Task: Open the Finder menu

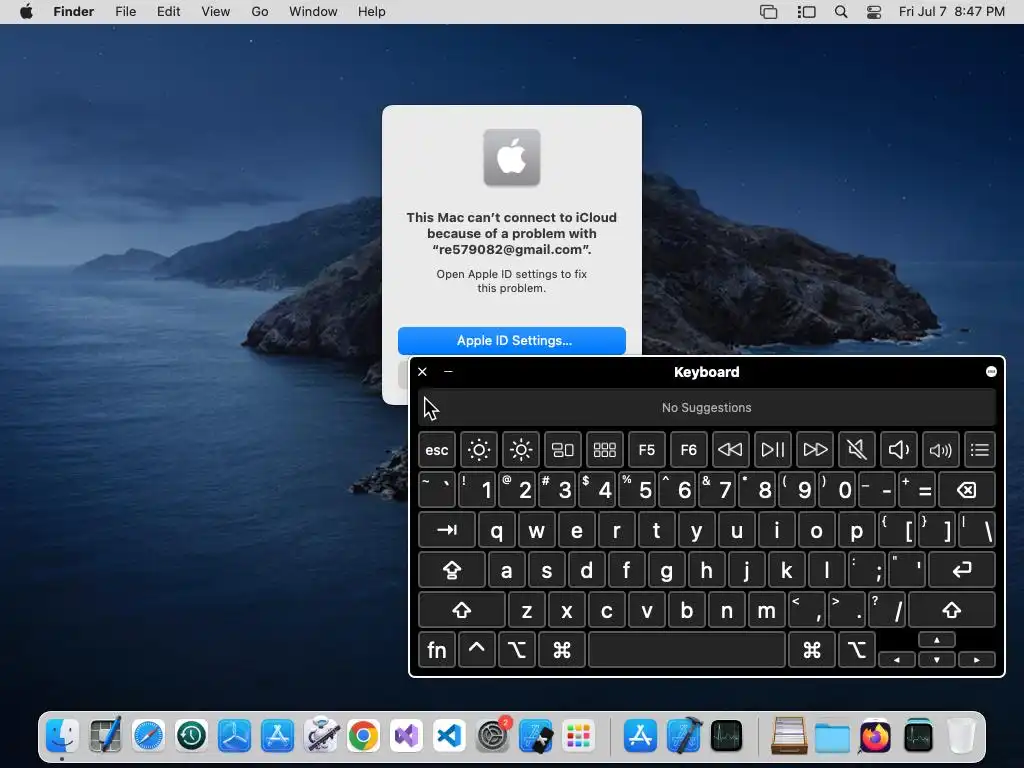Action: 74,12
